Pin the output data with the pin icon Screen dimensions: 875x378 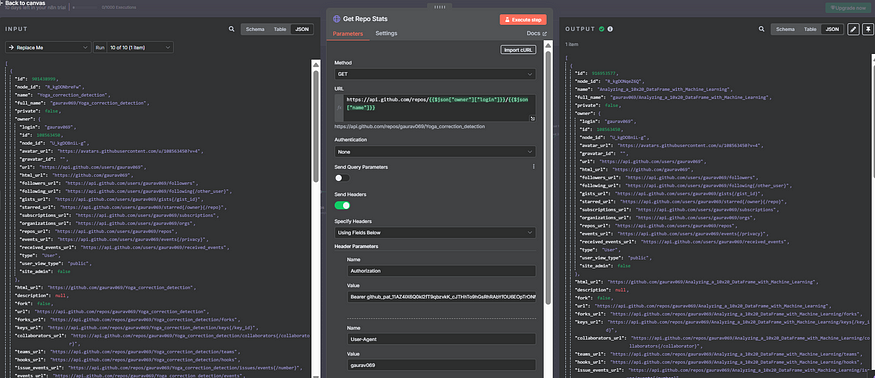pyautogui.click(x=868, y=29)
